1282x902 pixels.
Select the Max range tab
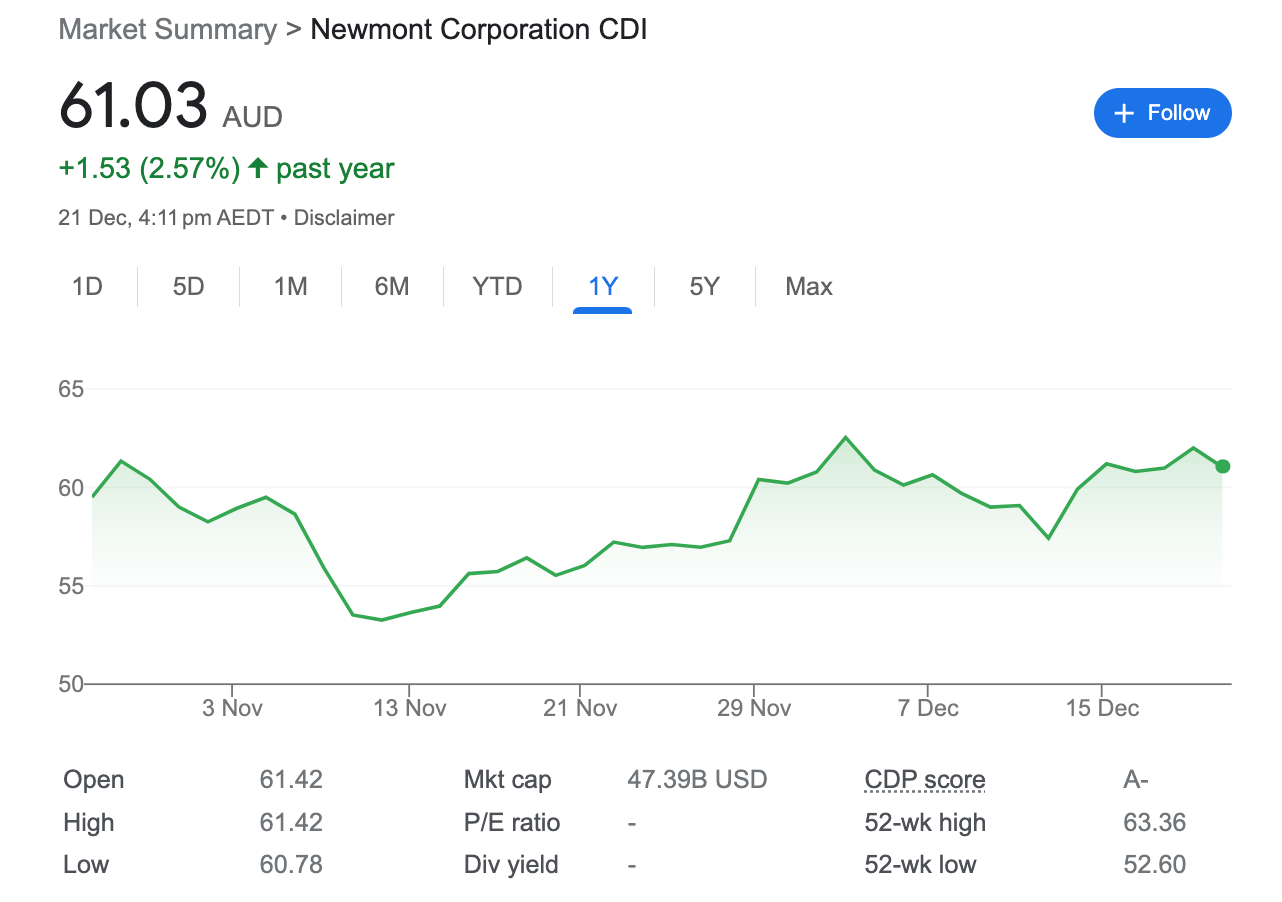coord(809,287)
